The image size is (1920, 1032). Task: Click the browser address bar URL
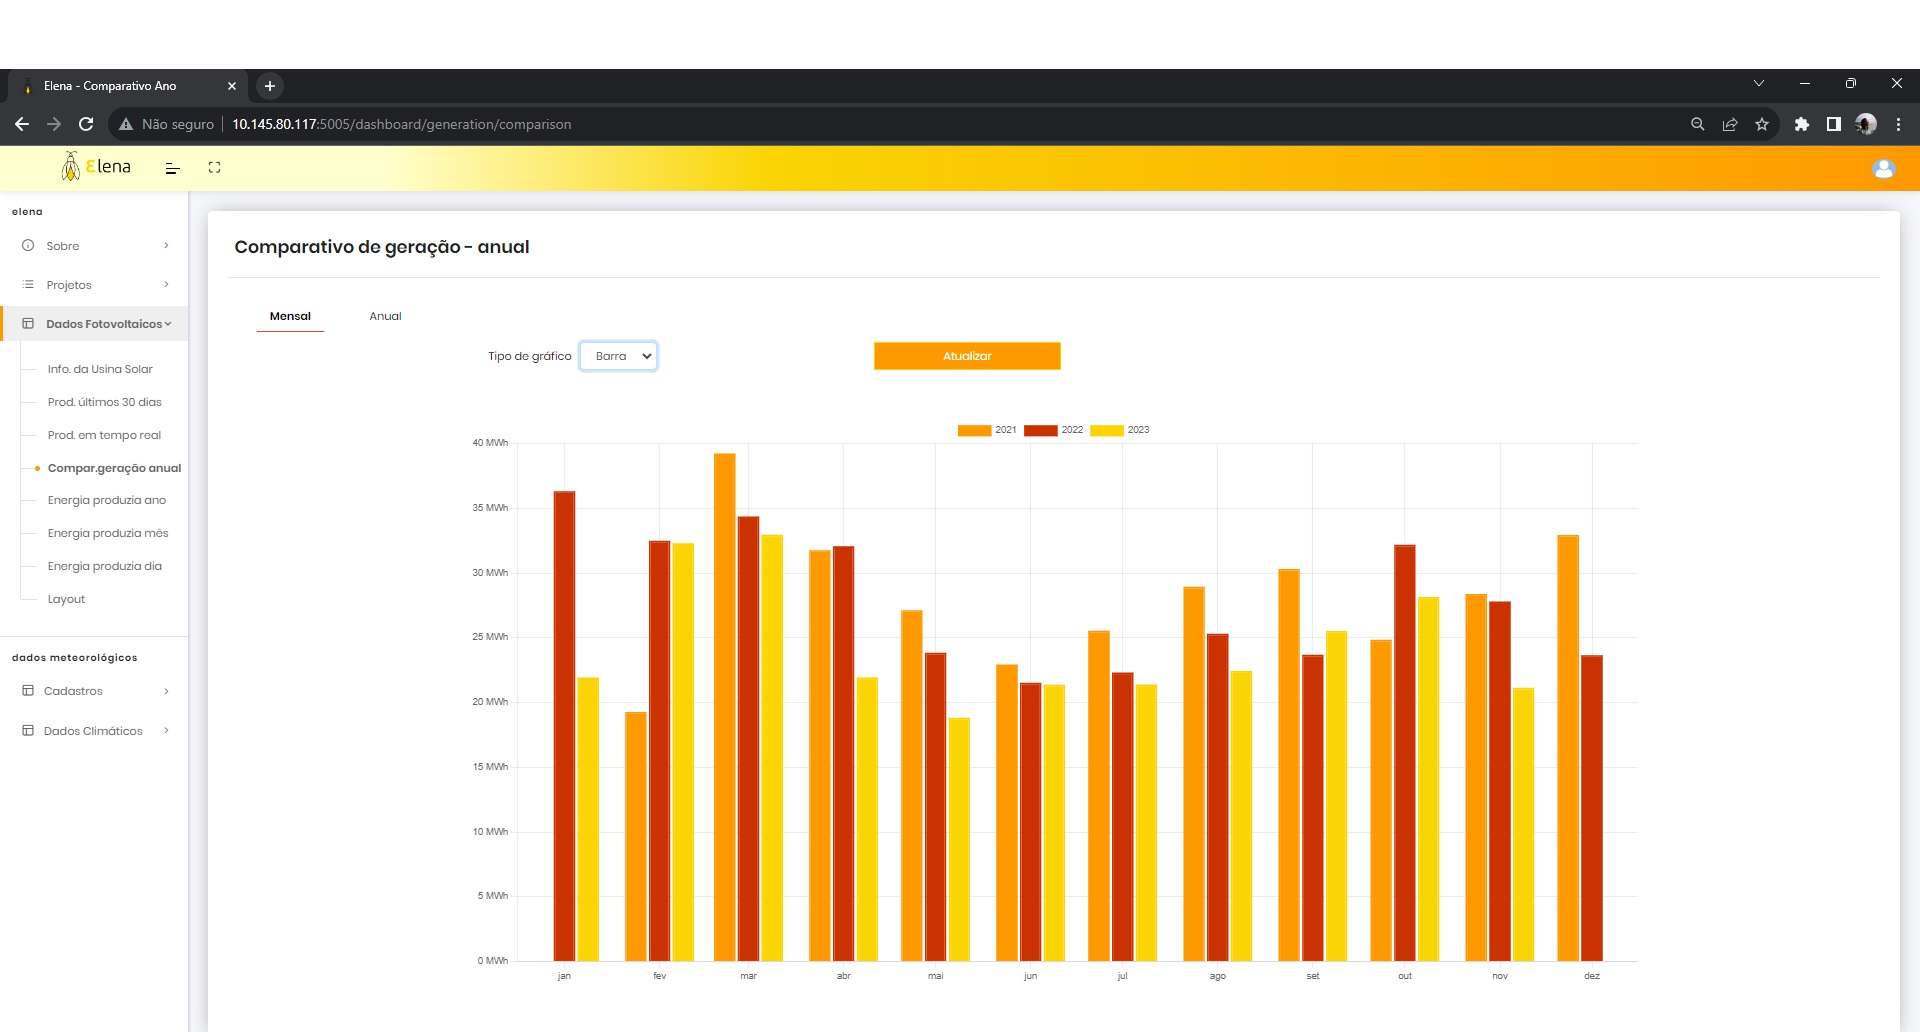pyautogui.click(x=401, y=124)
